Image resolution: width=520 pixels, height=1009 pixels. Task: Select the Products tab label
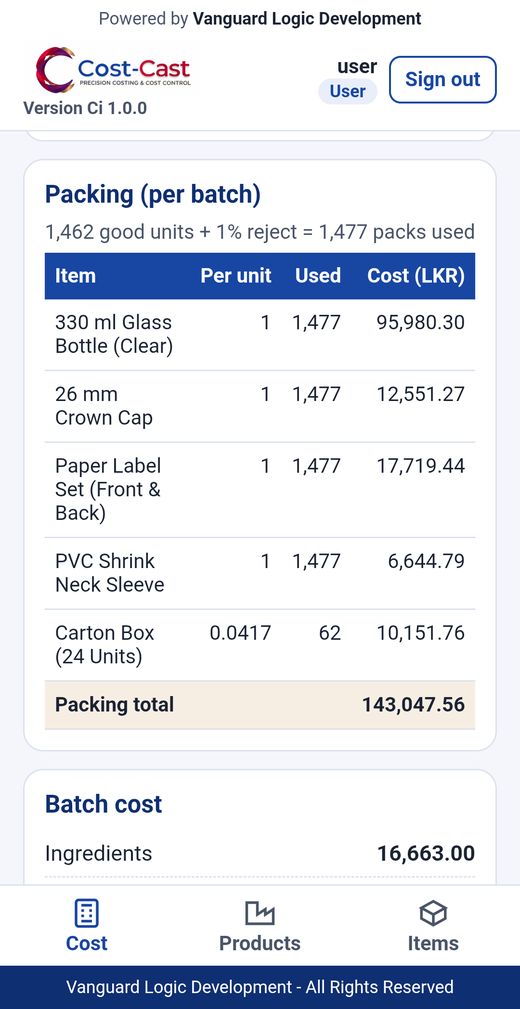259,943
